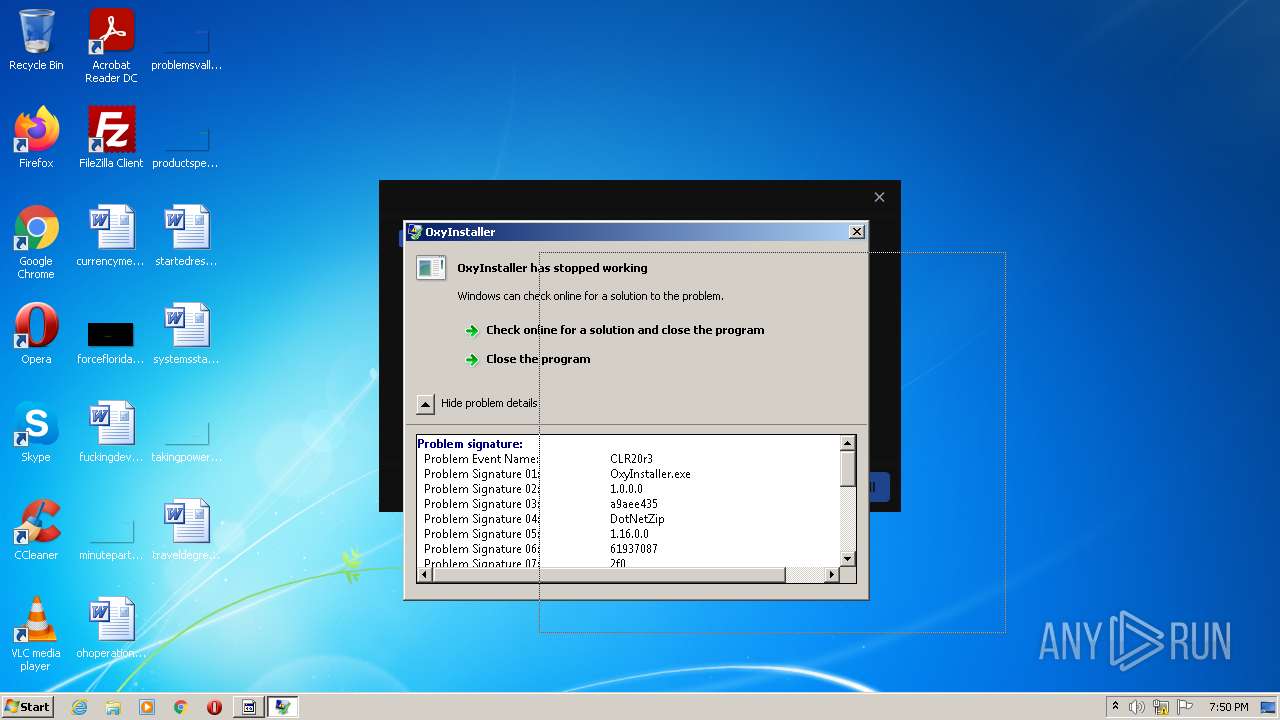Click the 7:50 PM taskbar clock
Image resolution: width=1280 pixels, height=720 pixels.
point(1228,707)
